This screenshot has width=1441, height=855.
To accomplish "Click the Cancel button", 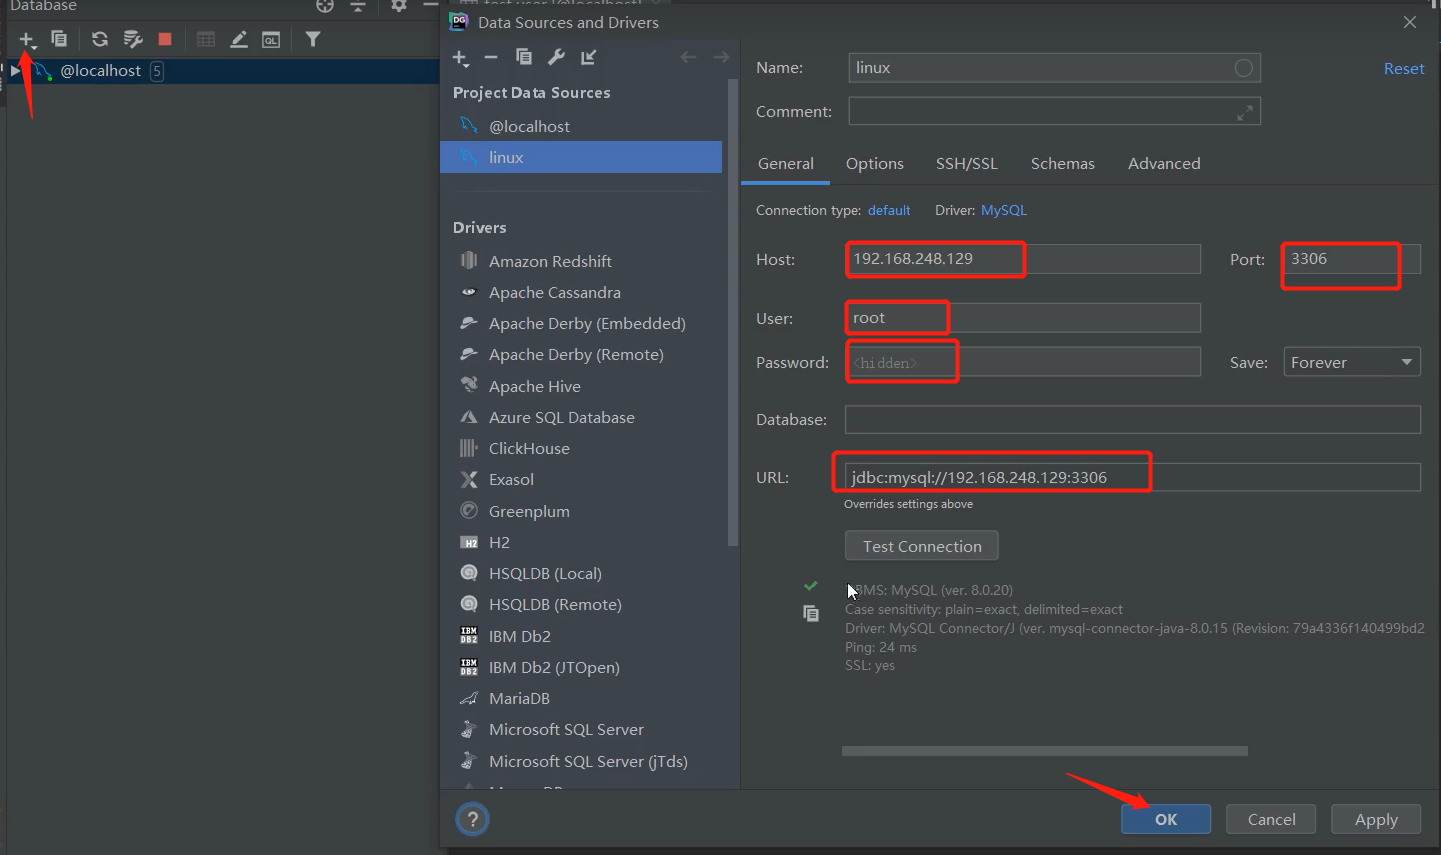I will pos(1271,819).
